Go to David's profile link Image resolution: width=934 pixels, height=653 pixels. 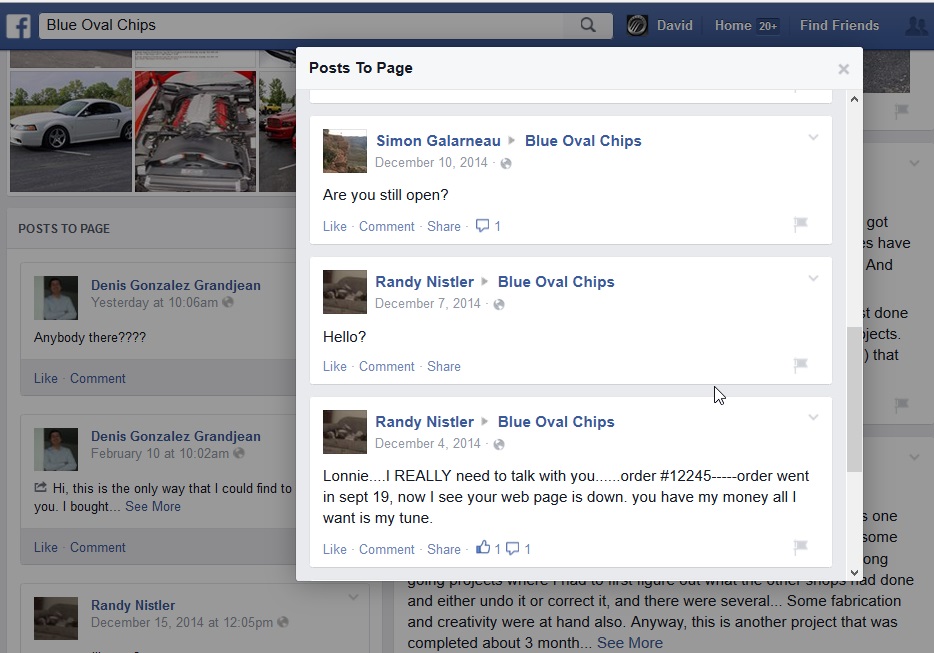[674, 26]
